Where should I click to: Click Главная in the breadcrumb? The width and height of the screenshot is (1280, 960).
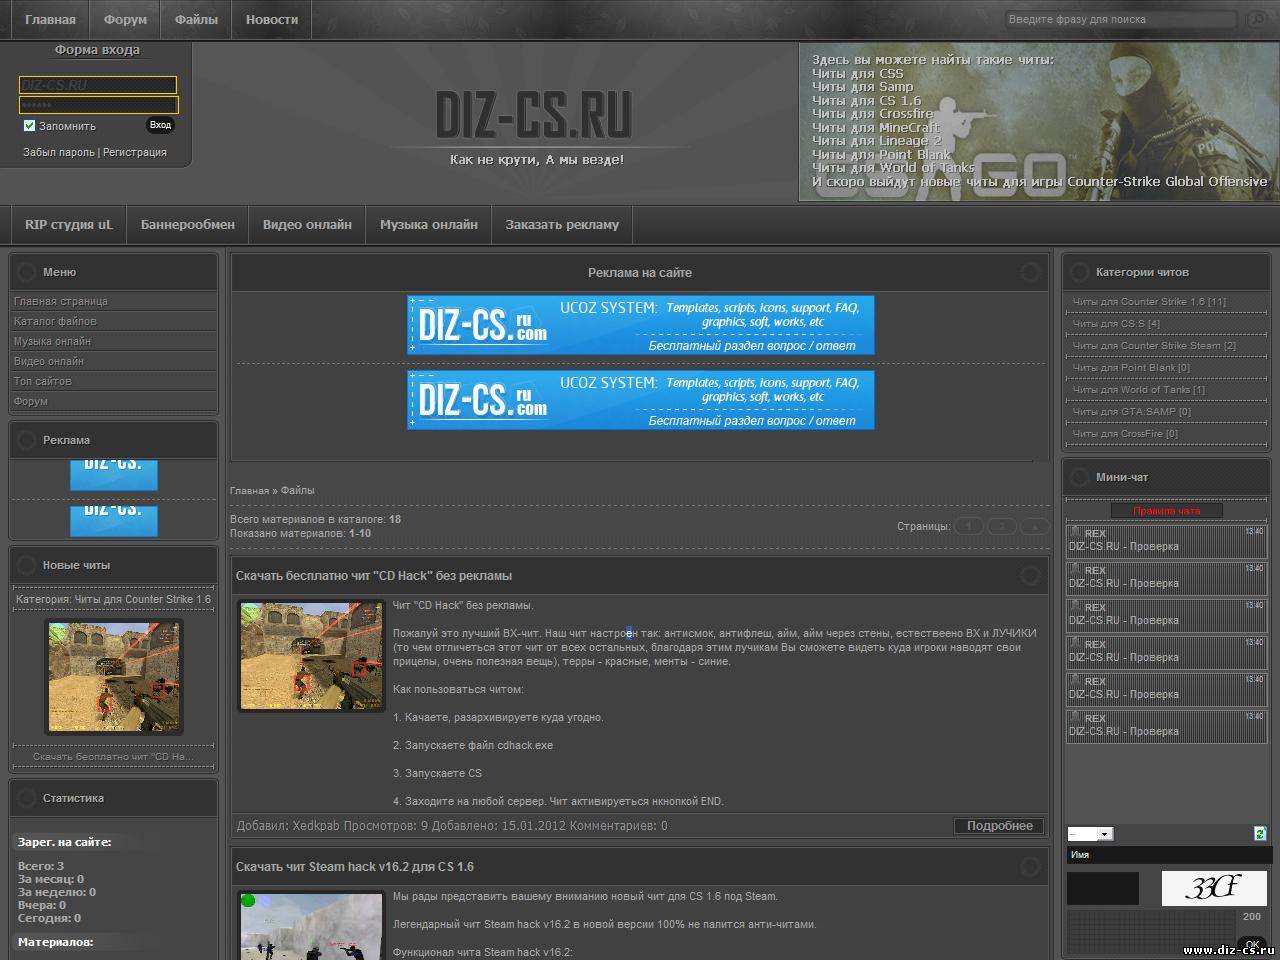click(249, 490)
